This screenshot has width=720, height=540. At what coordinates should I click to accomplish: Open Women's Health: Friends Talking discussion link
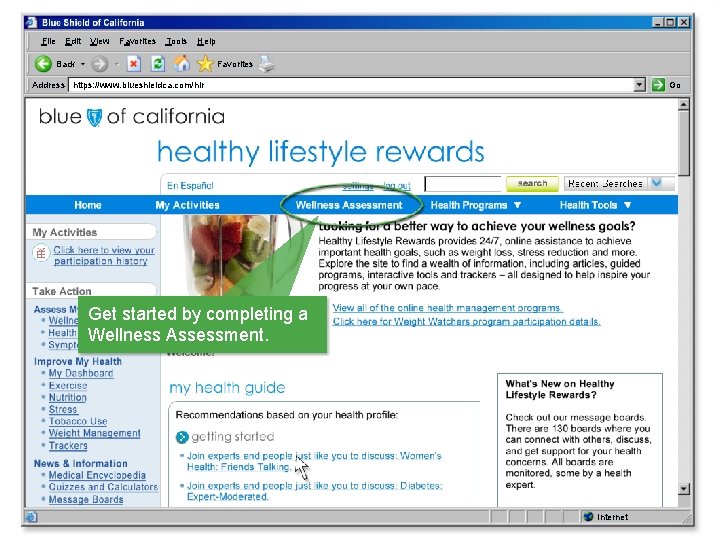[x=314, y=461]
